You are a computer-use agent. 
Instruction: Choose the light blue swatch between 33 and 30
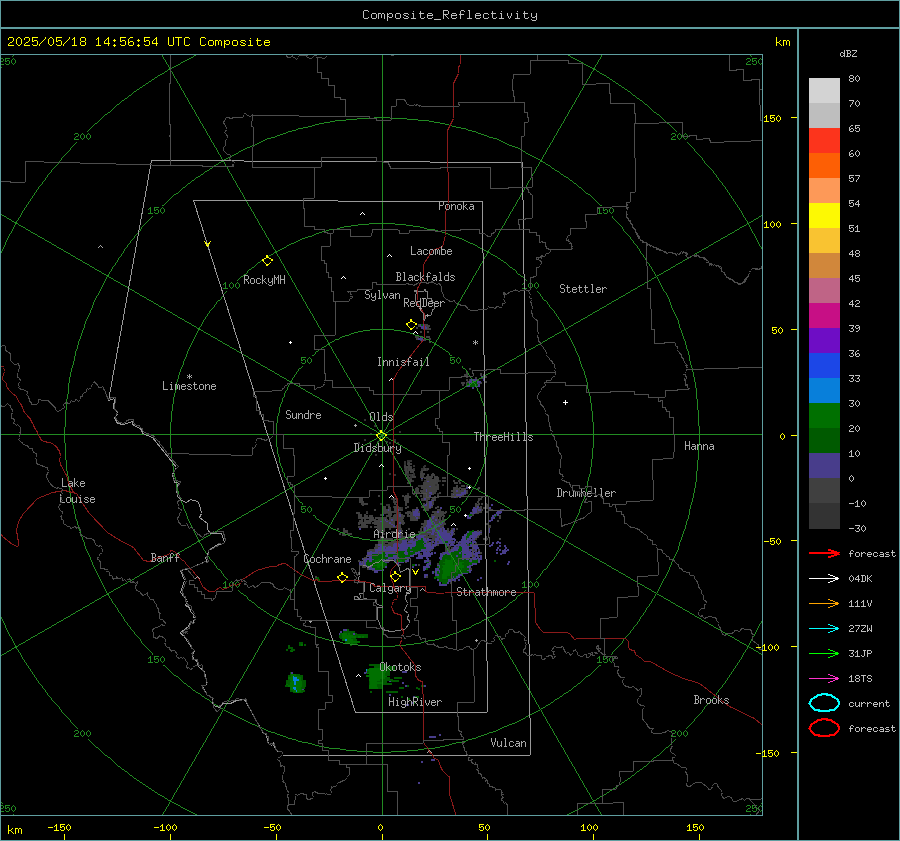click(x=824, y=391)
